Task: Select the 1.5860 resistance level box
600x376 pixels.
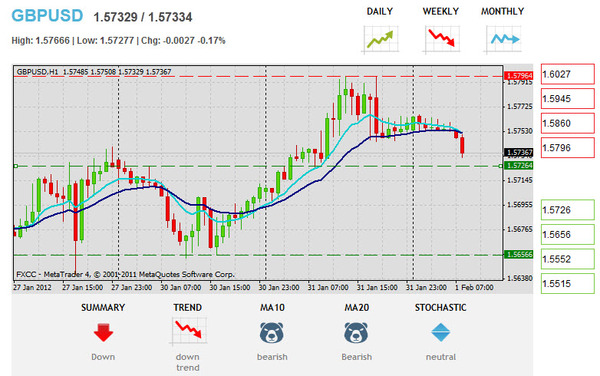Action: coord(567,123)
